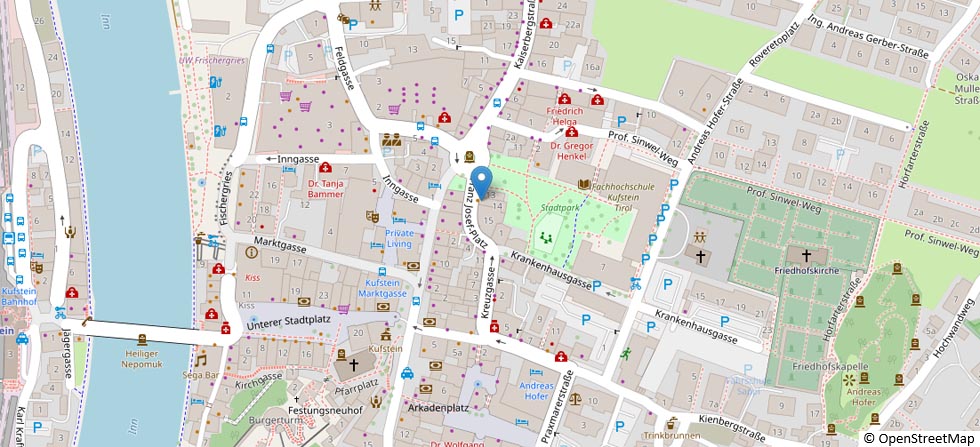Image resolution: width=980 pixels, height=447 pixels.
Task: Click the information icon near Marktgasse
Action: pyautogui.click(x=250, y=253)
